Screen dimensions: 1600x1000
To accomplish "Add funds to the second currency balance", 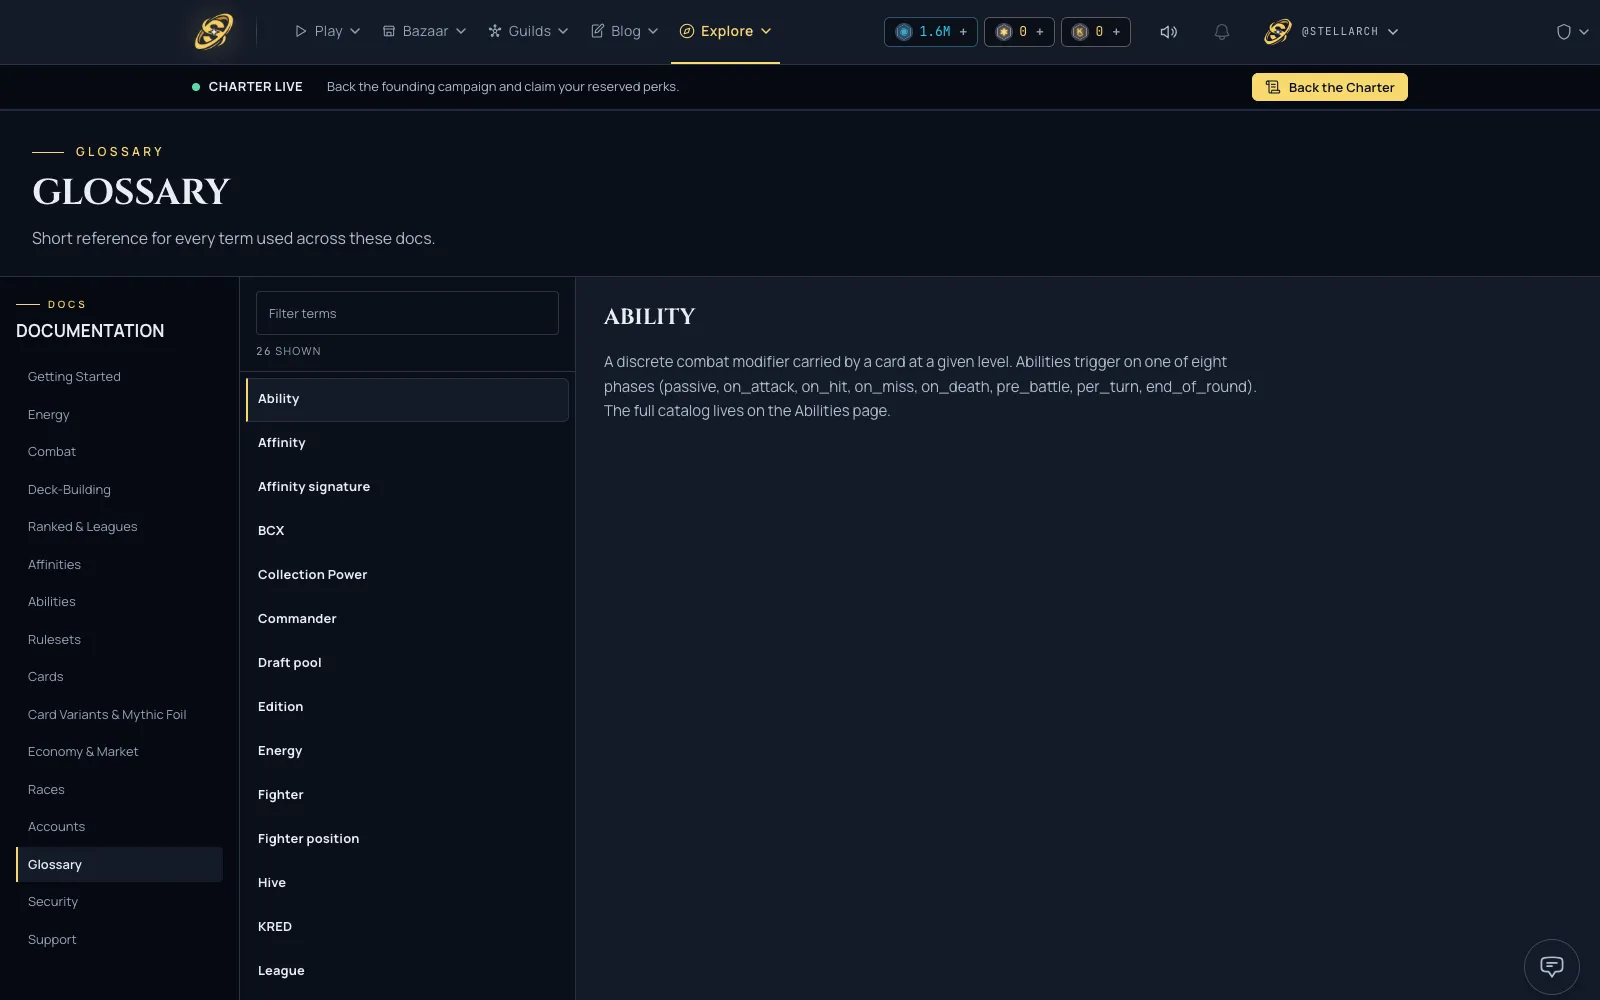I will click(x=1040, y=32).
